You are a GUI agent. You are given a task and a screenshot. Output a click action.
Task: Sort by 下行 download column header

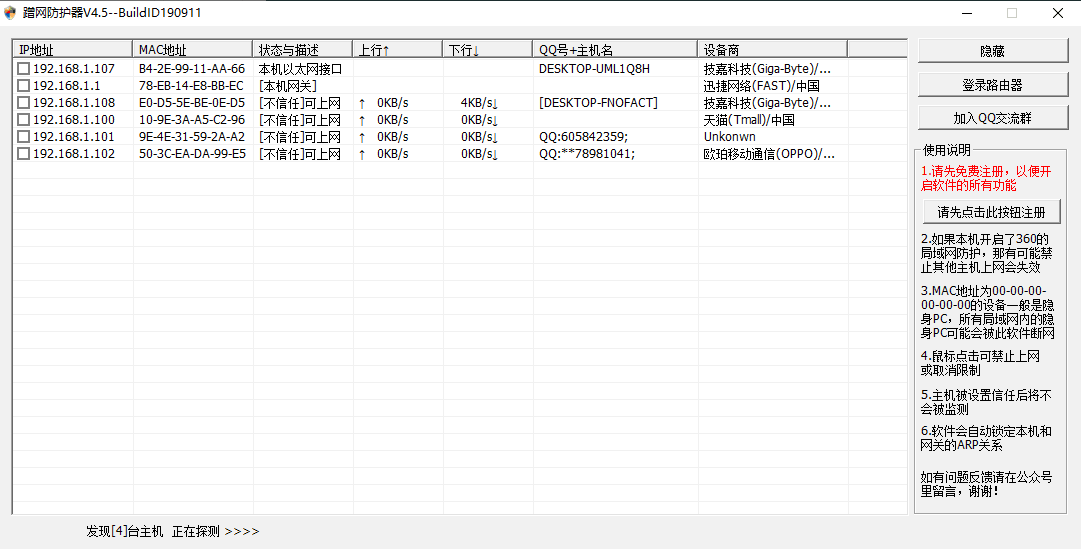point(487,49)
